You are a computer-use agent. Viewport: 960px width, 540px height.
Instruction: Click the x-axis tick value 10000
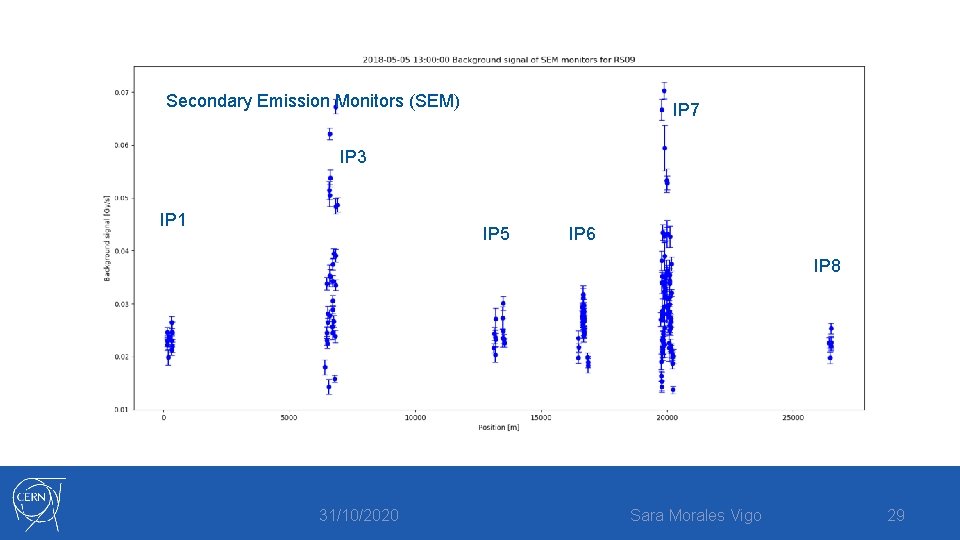point(415,418)
